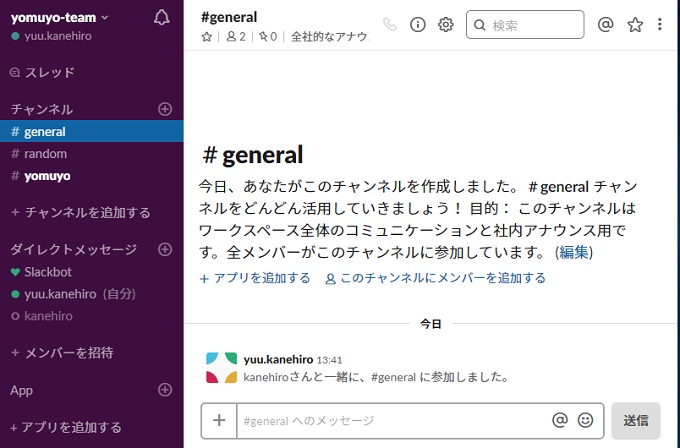Open yomuyo-team workspace dropdown menu
This screenshot has width=680, height=448.
(x=59, y=18)
